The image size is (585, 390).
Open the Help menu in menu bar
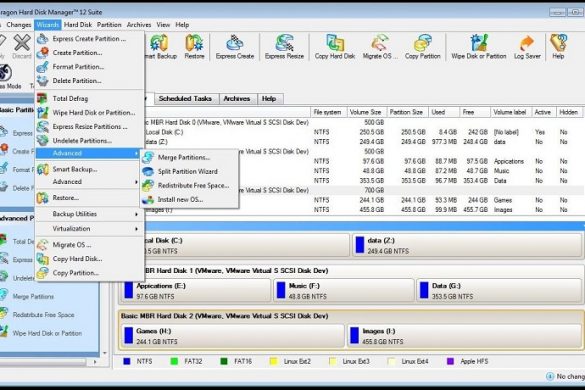tap(182, 25)
